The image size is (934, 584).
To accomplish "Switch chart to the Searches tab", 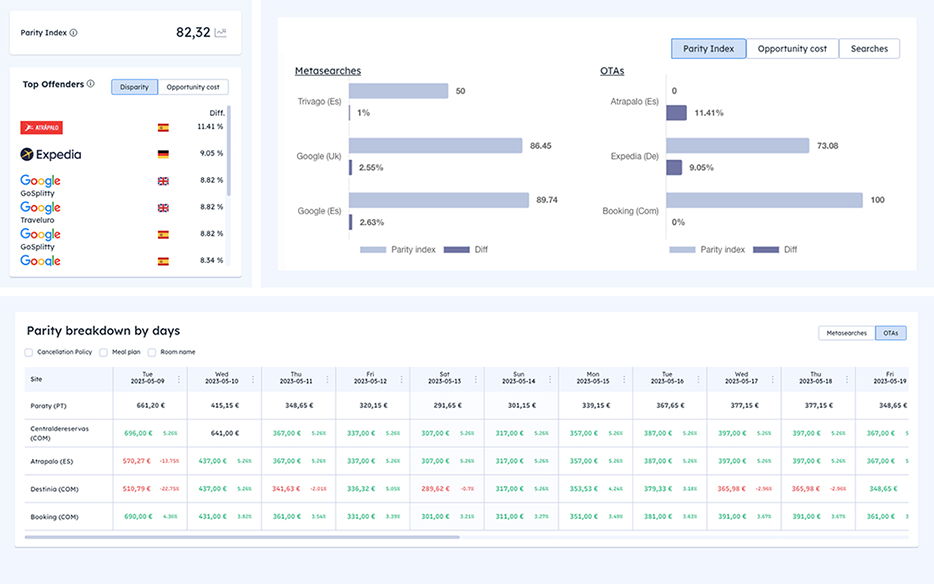I will [869, 48].
